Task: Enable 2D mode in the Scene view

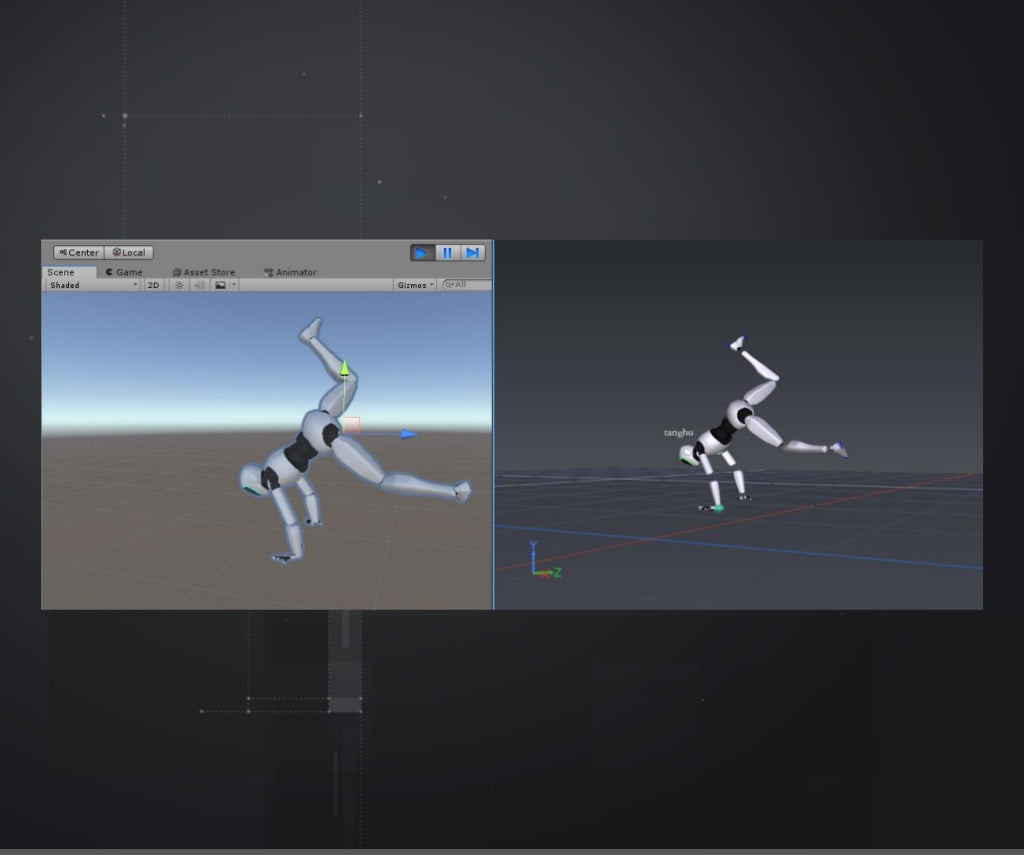Action: point(153,284)
